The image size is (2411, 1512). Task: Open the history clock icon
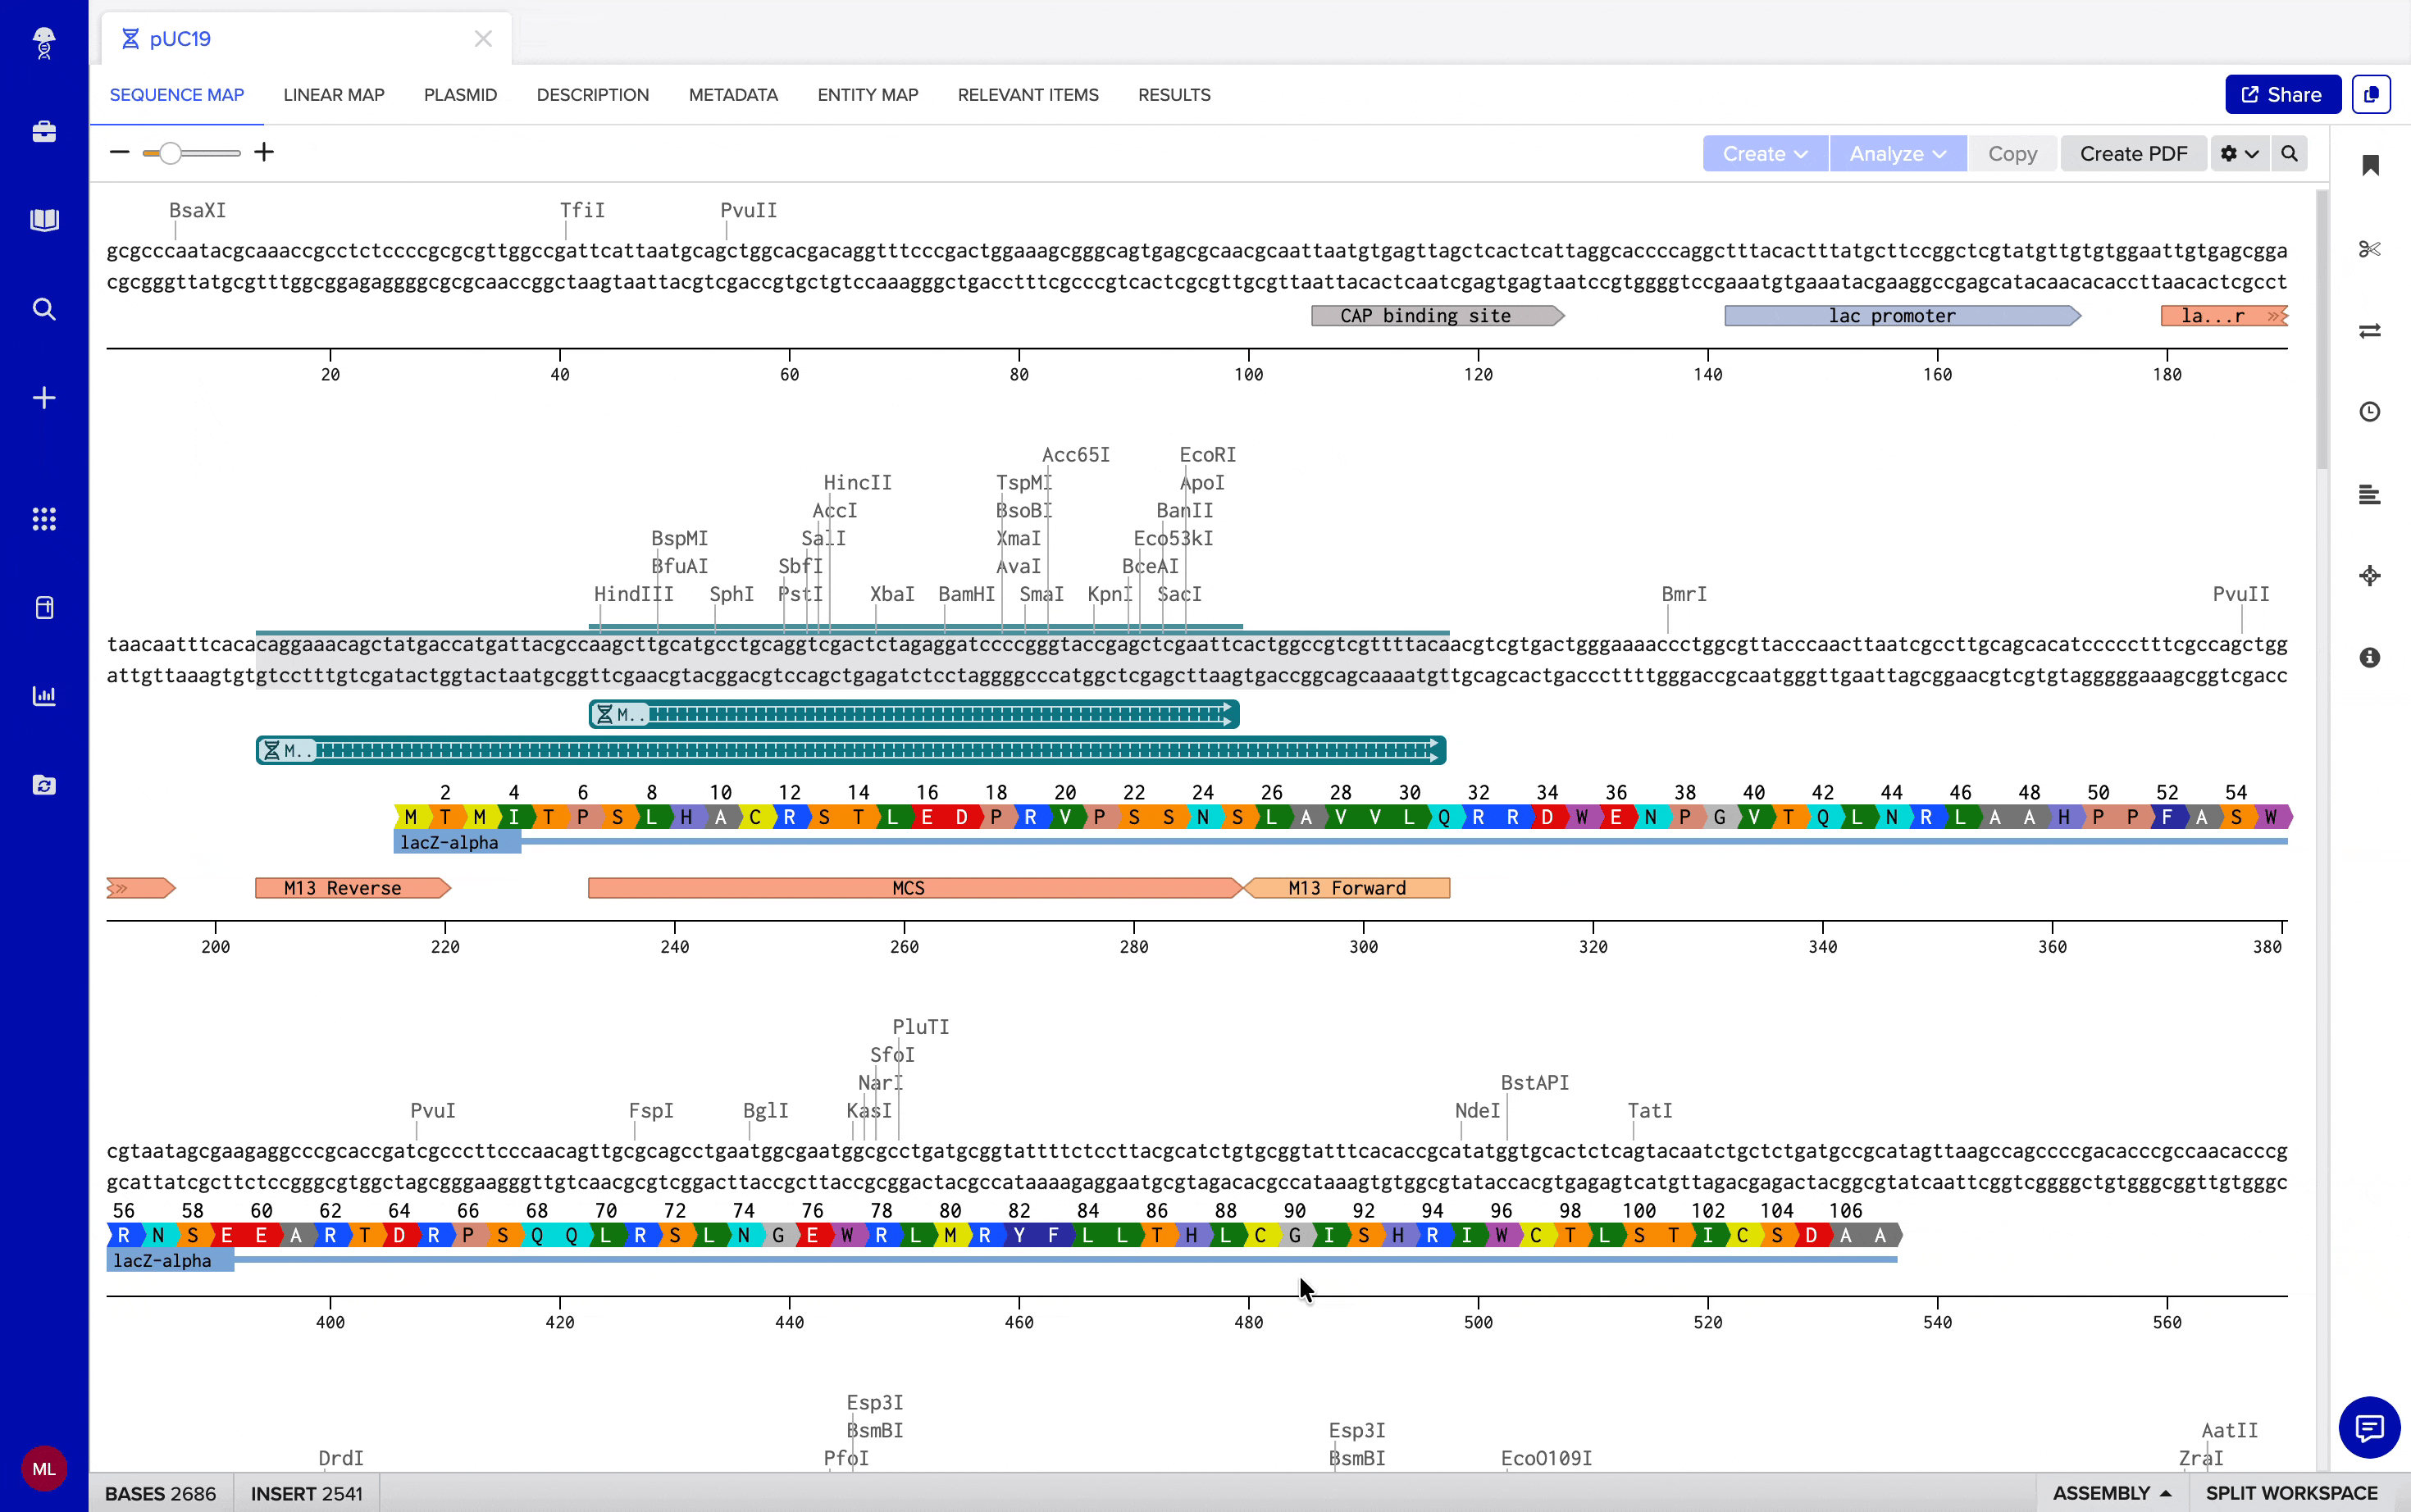pyautogui.click(x=2369, y=412)
